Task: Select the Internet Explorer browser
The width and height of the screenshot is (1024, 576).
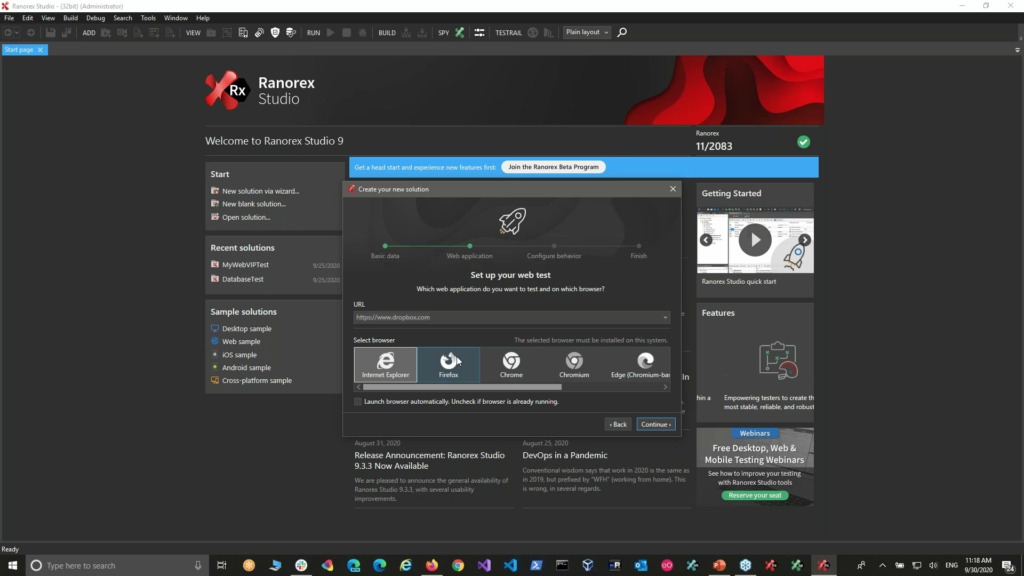Action: [x=385, y=364]
